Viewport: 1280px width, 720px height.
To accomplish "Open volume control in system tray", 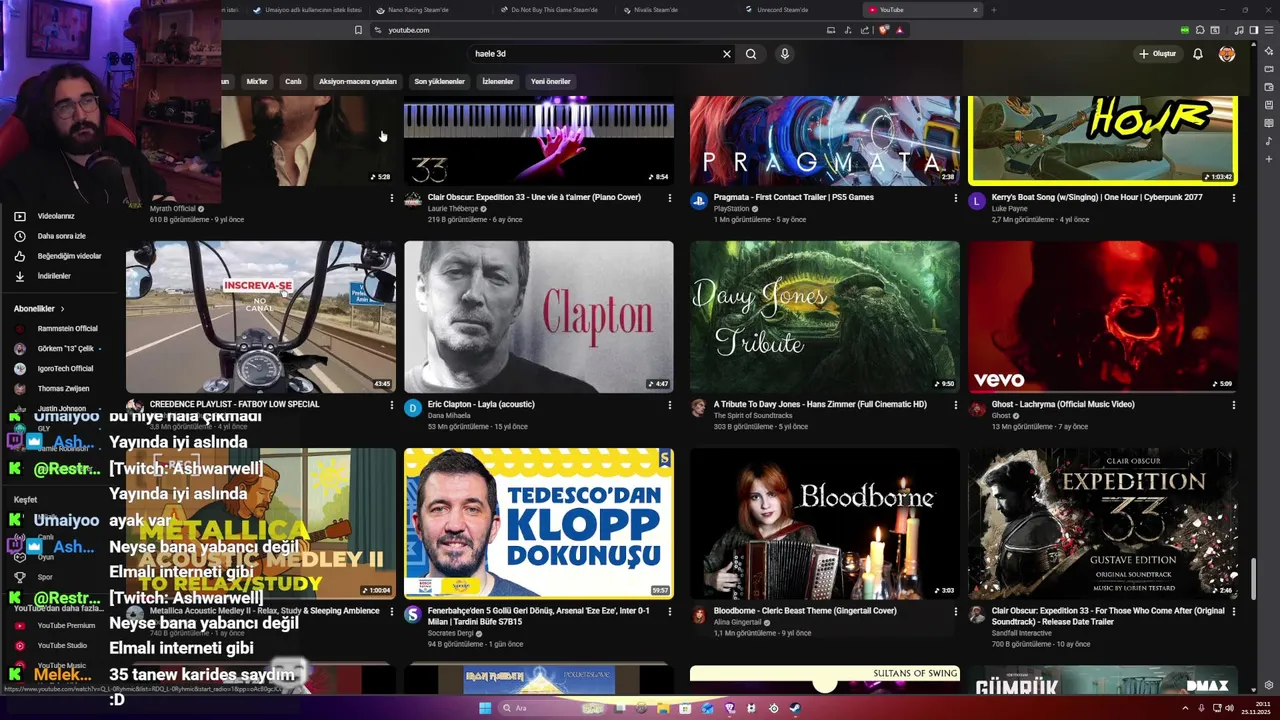I will tap(1230, 708).
